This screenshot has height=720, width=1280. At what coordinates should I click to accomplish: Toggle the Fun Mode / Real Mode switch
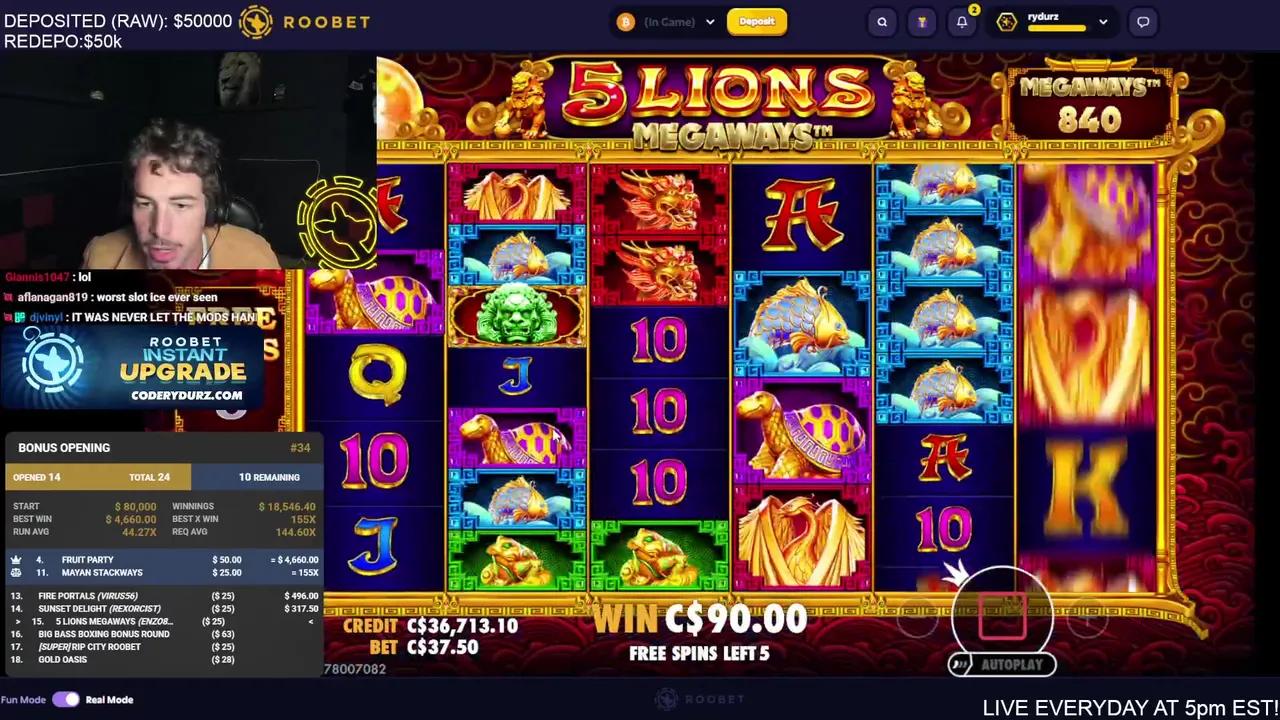pos(66,700)
